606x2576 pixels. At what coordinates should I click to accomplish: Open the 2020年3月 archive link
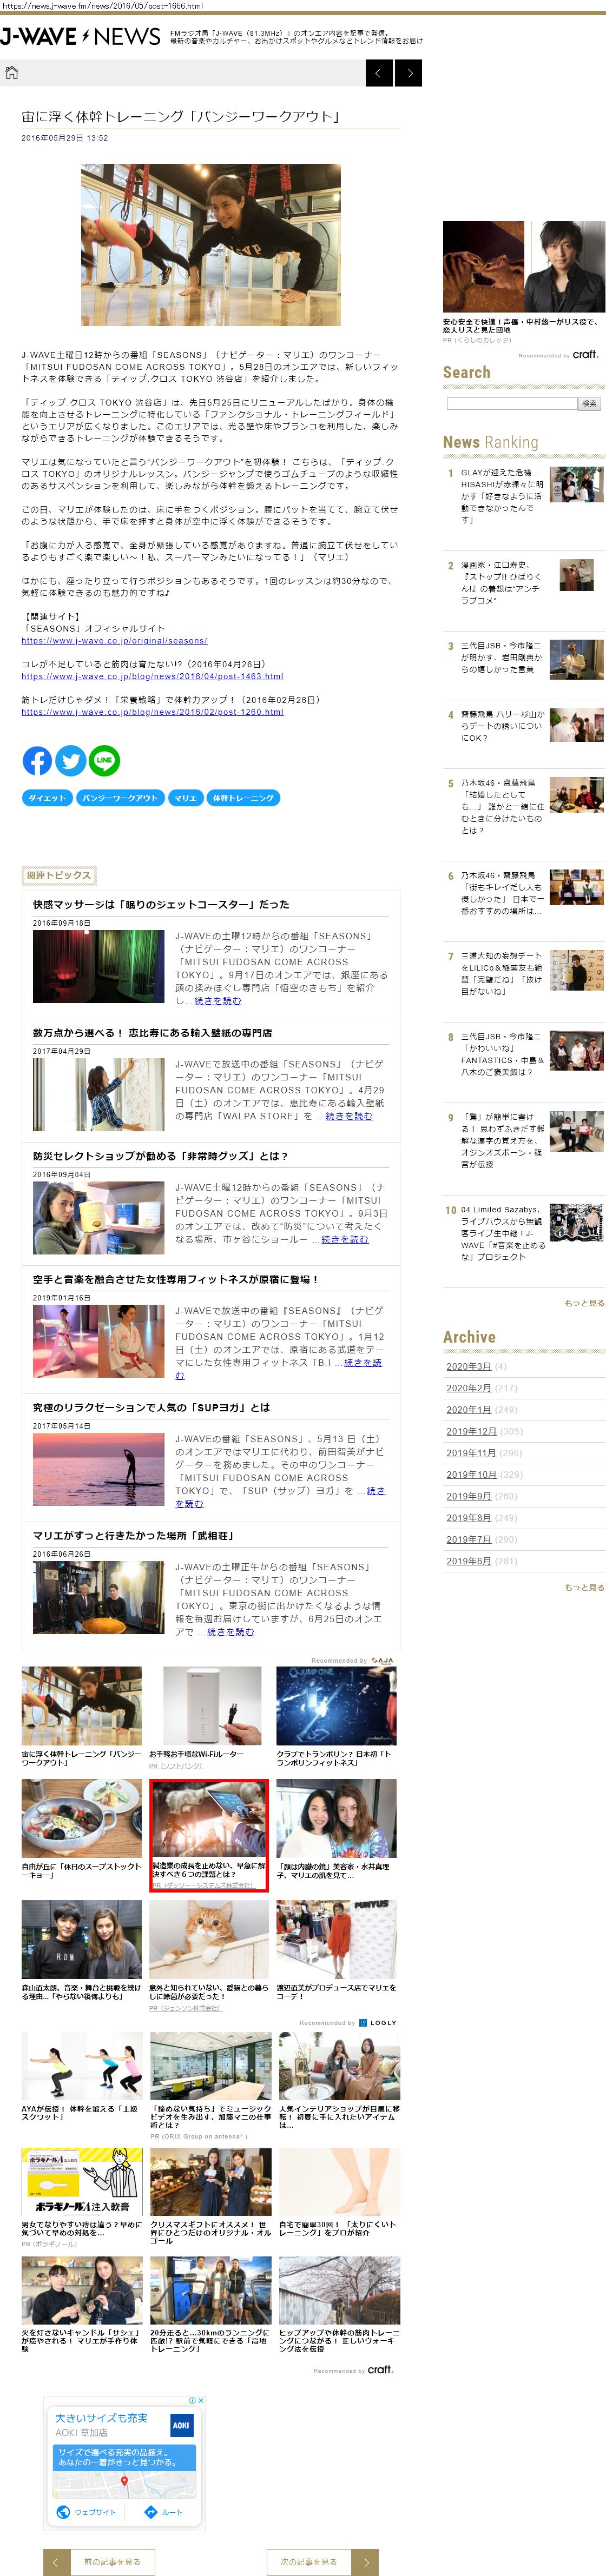(x=468, y=1366)
